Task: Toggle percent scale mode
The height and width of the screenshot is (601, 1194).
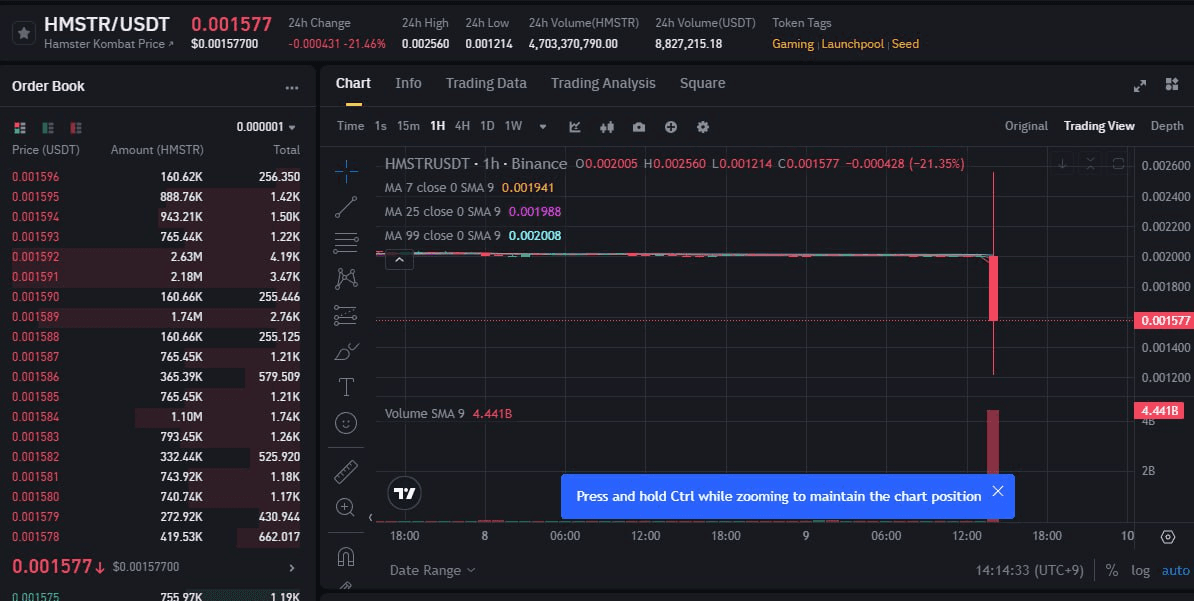Action: (x=1112, y=571)
